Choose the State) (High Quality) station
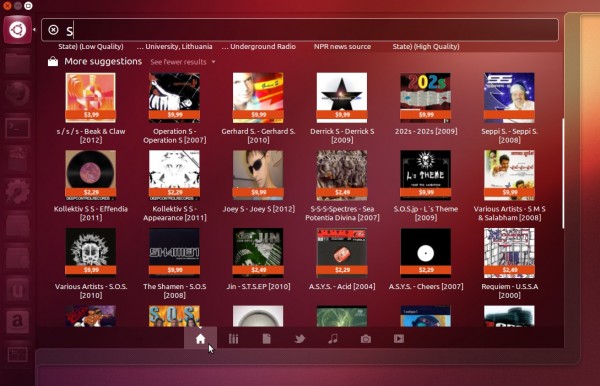 point(426,47)
